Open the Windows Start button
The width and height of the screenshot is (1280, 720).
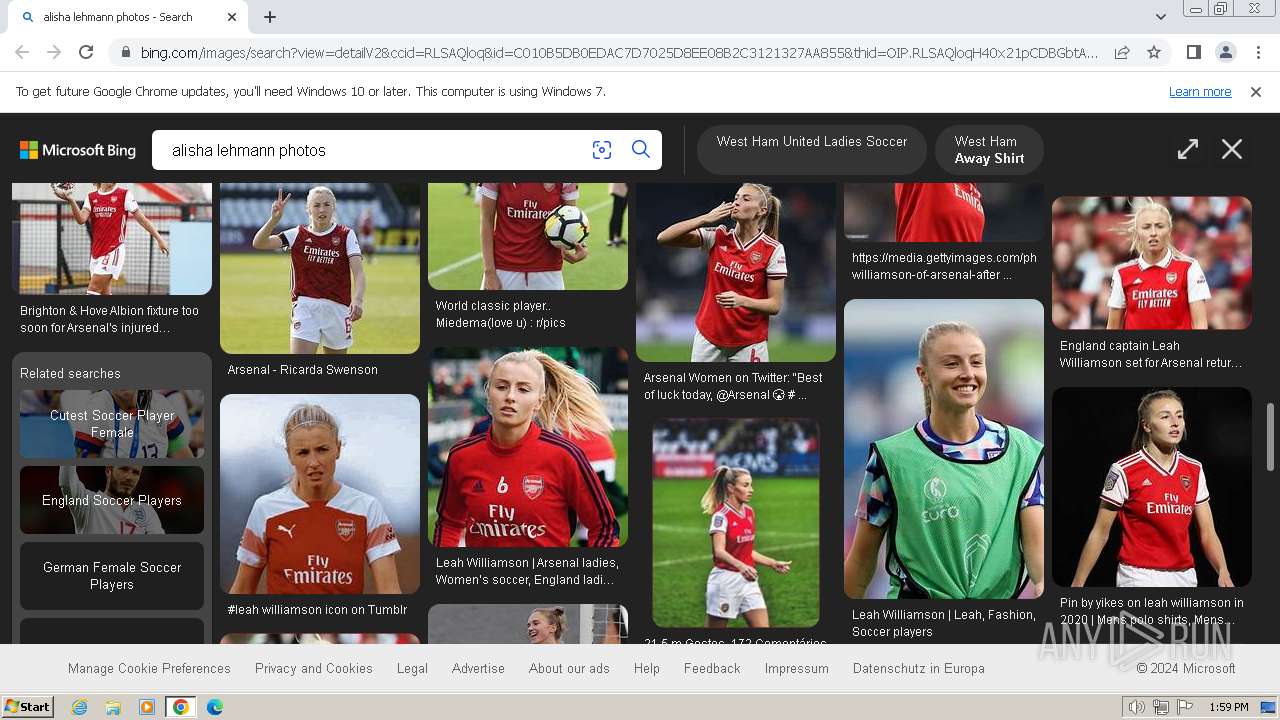(27, 707)
